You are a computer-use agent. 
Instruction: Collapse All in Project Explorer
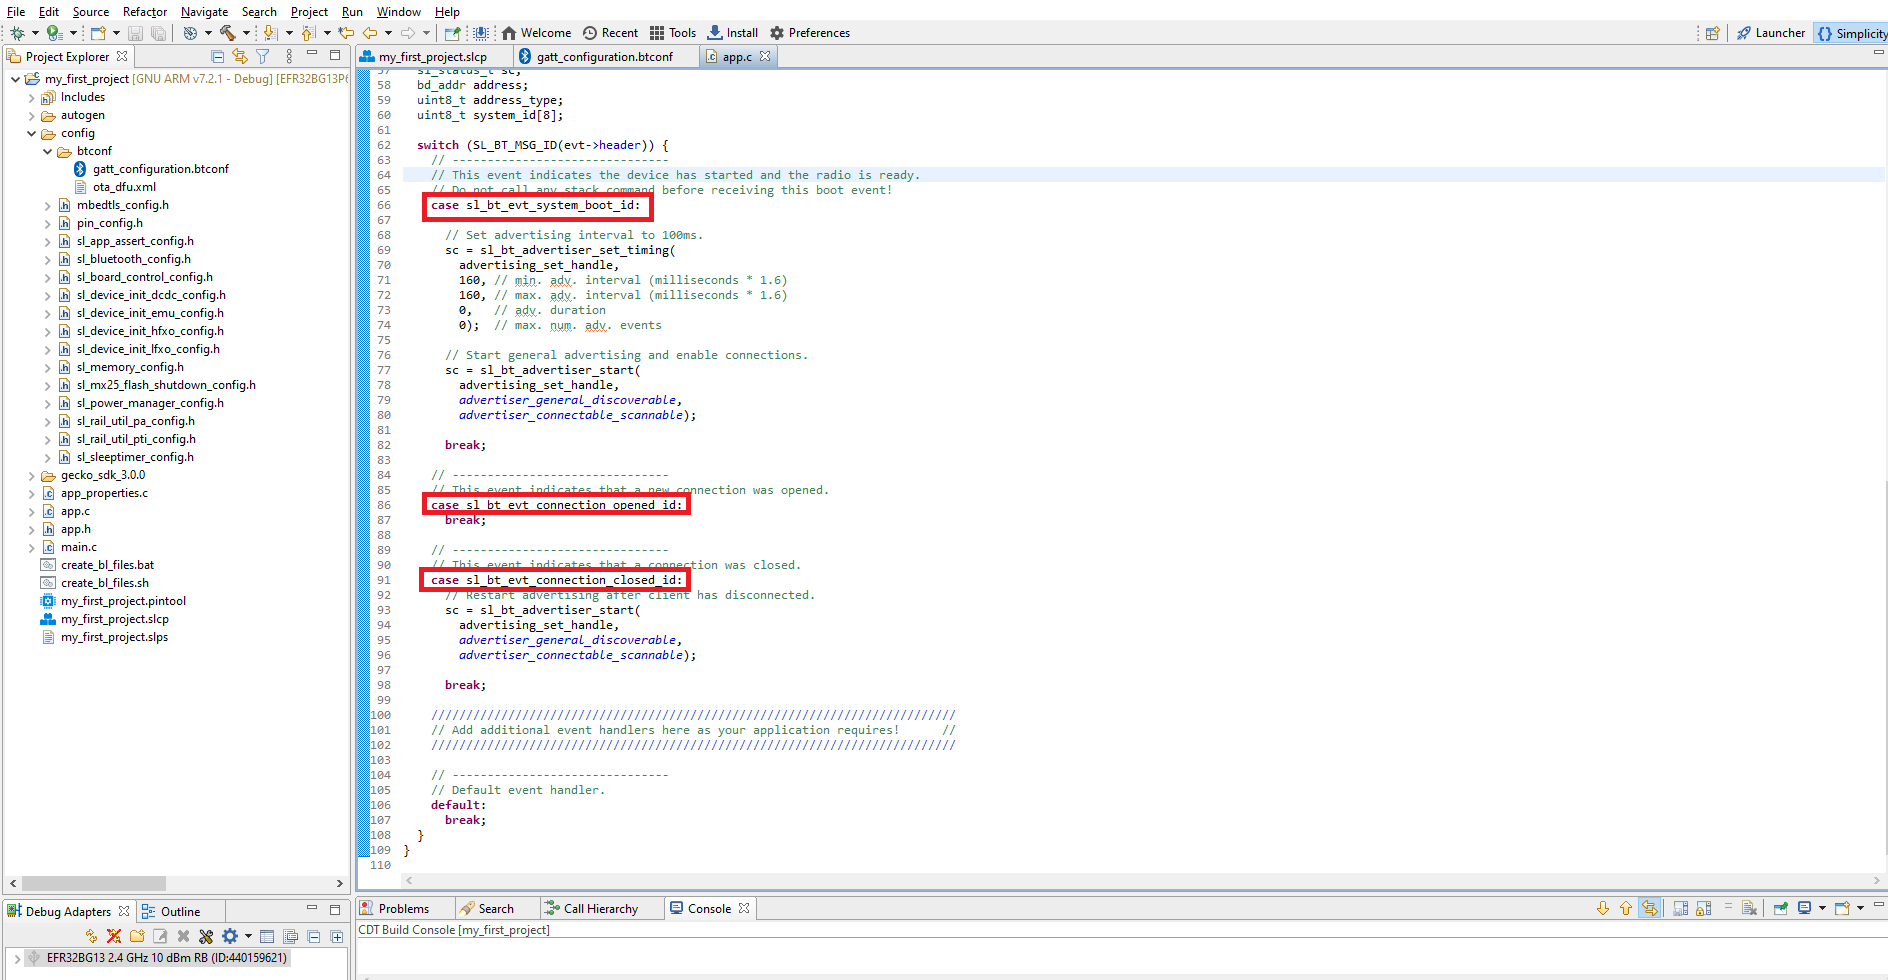pyautogui.click(x=217, y=57)
